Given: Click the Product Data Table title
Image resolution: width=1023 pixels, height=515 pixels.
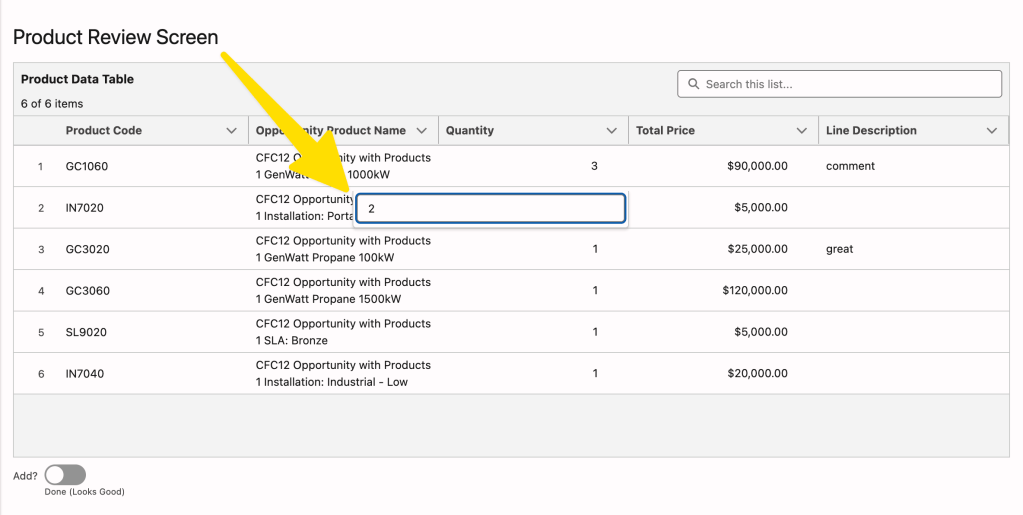Looking at the screenshot, I should coord(77,79).
